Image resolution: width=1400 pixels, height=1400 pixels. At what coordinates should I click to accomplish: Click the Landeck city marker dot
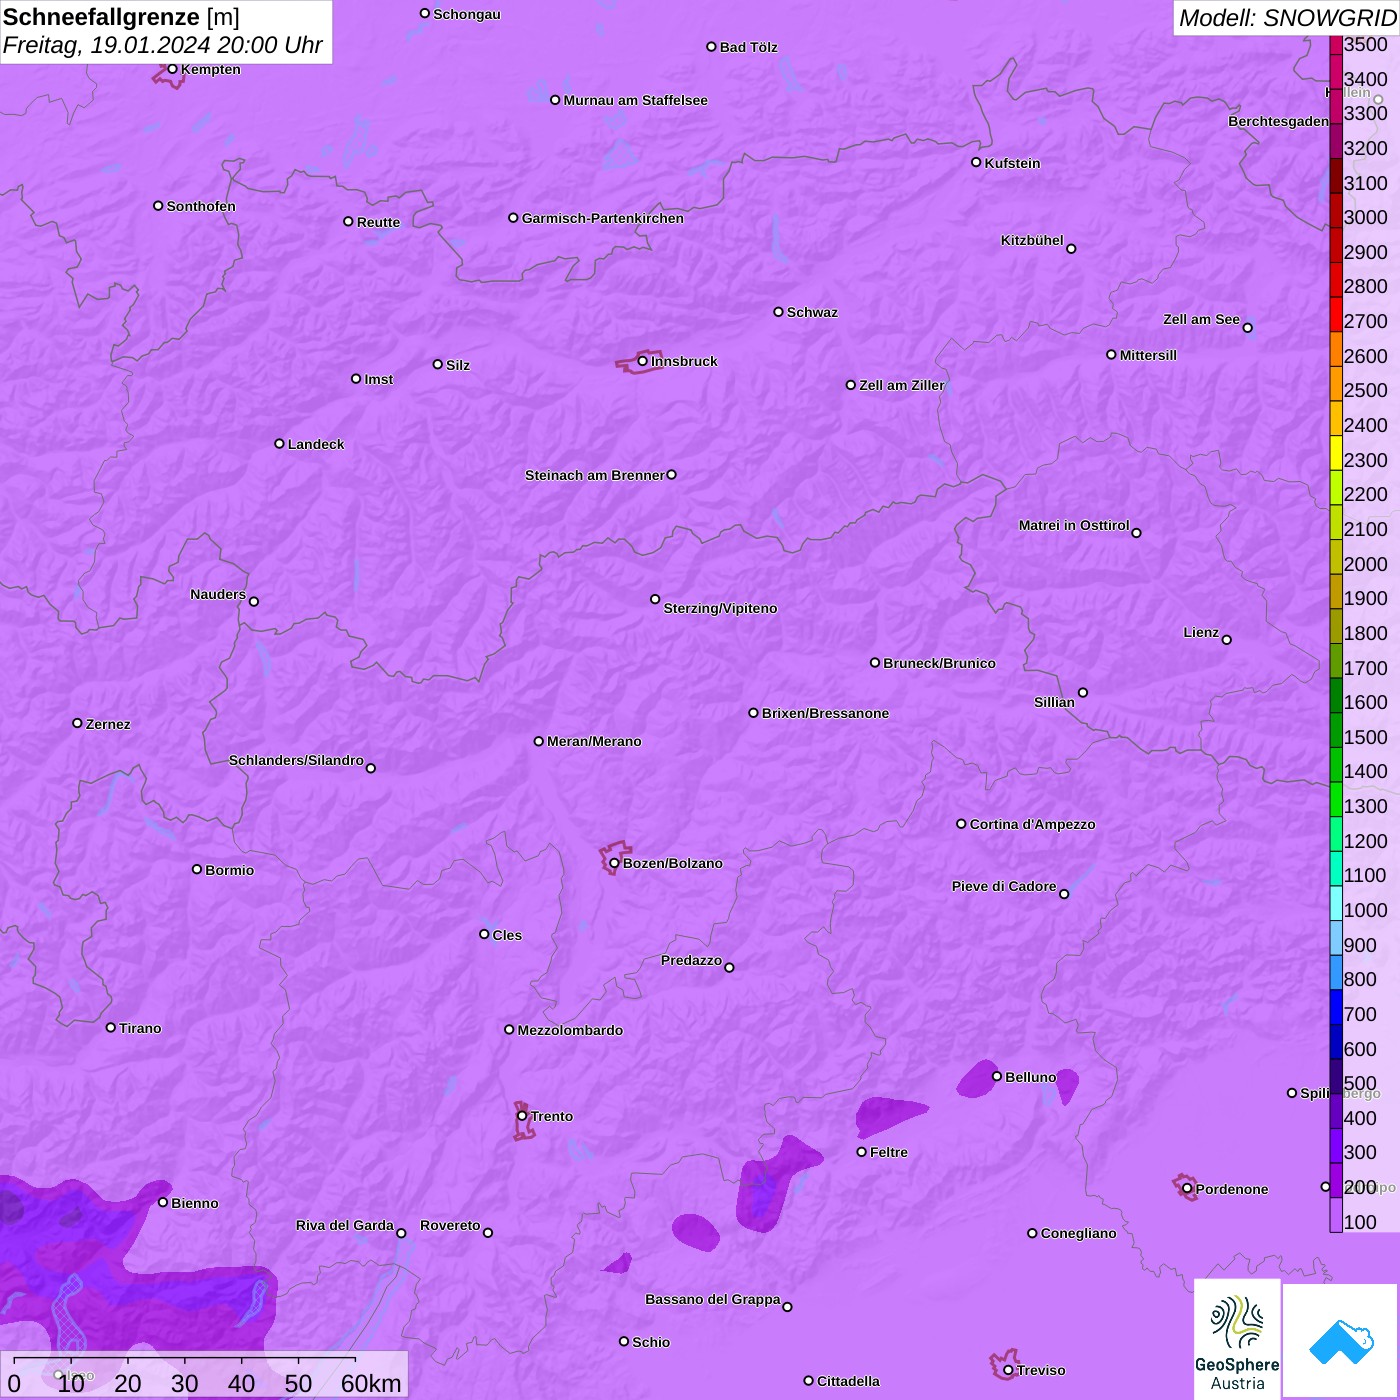coord(279,443)
